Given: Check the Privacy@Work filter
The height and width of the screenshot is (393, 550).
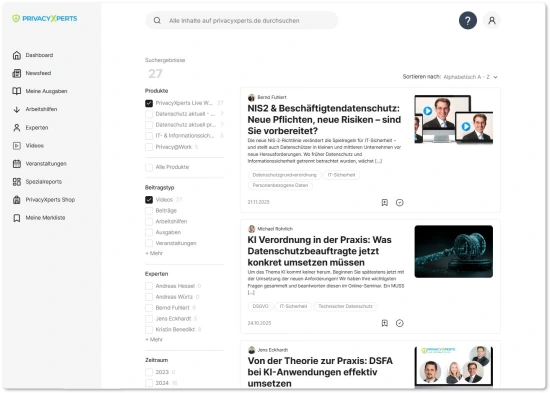Looking at the screenshot, I should coord(149,147).
